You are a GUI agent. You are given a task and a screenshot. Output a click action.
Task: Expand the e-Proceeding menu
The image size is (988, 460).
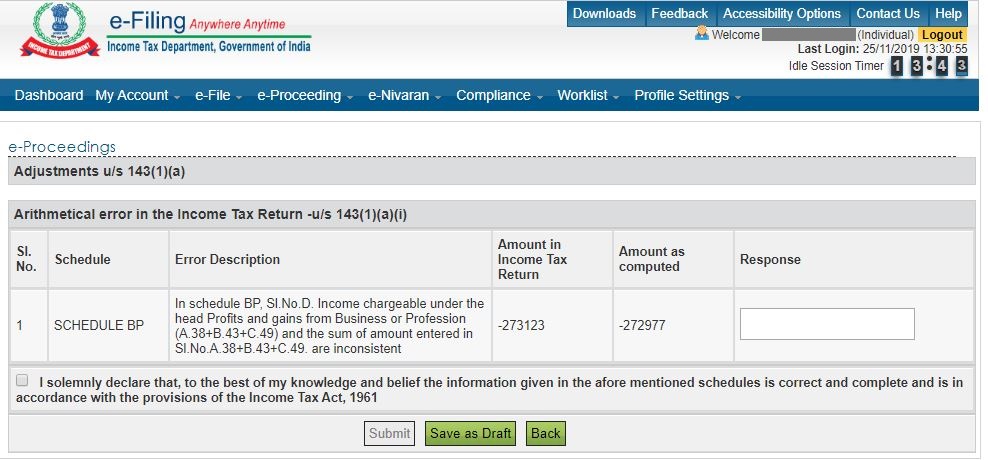tap(305, 96)
